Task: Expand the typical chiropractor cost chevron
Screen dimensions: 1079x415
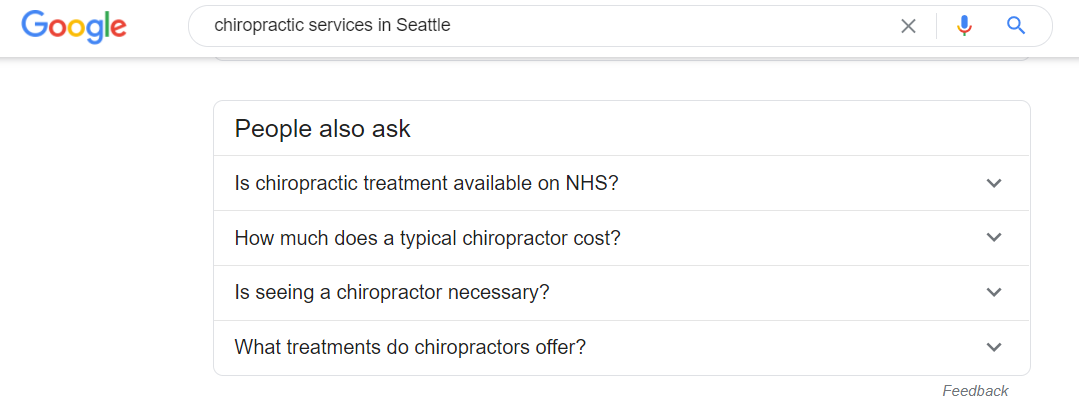Action: (994, 237)
